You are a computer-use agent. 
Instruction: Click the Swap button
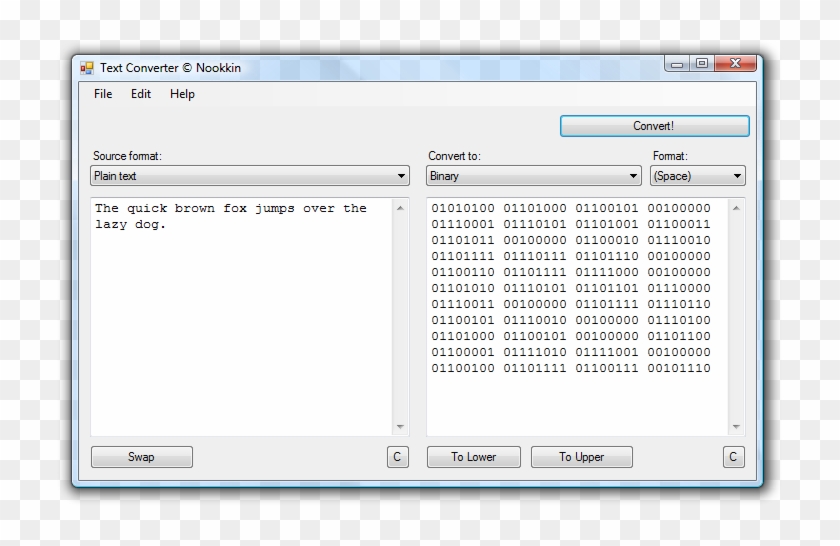click(x=142, y=457)
